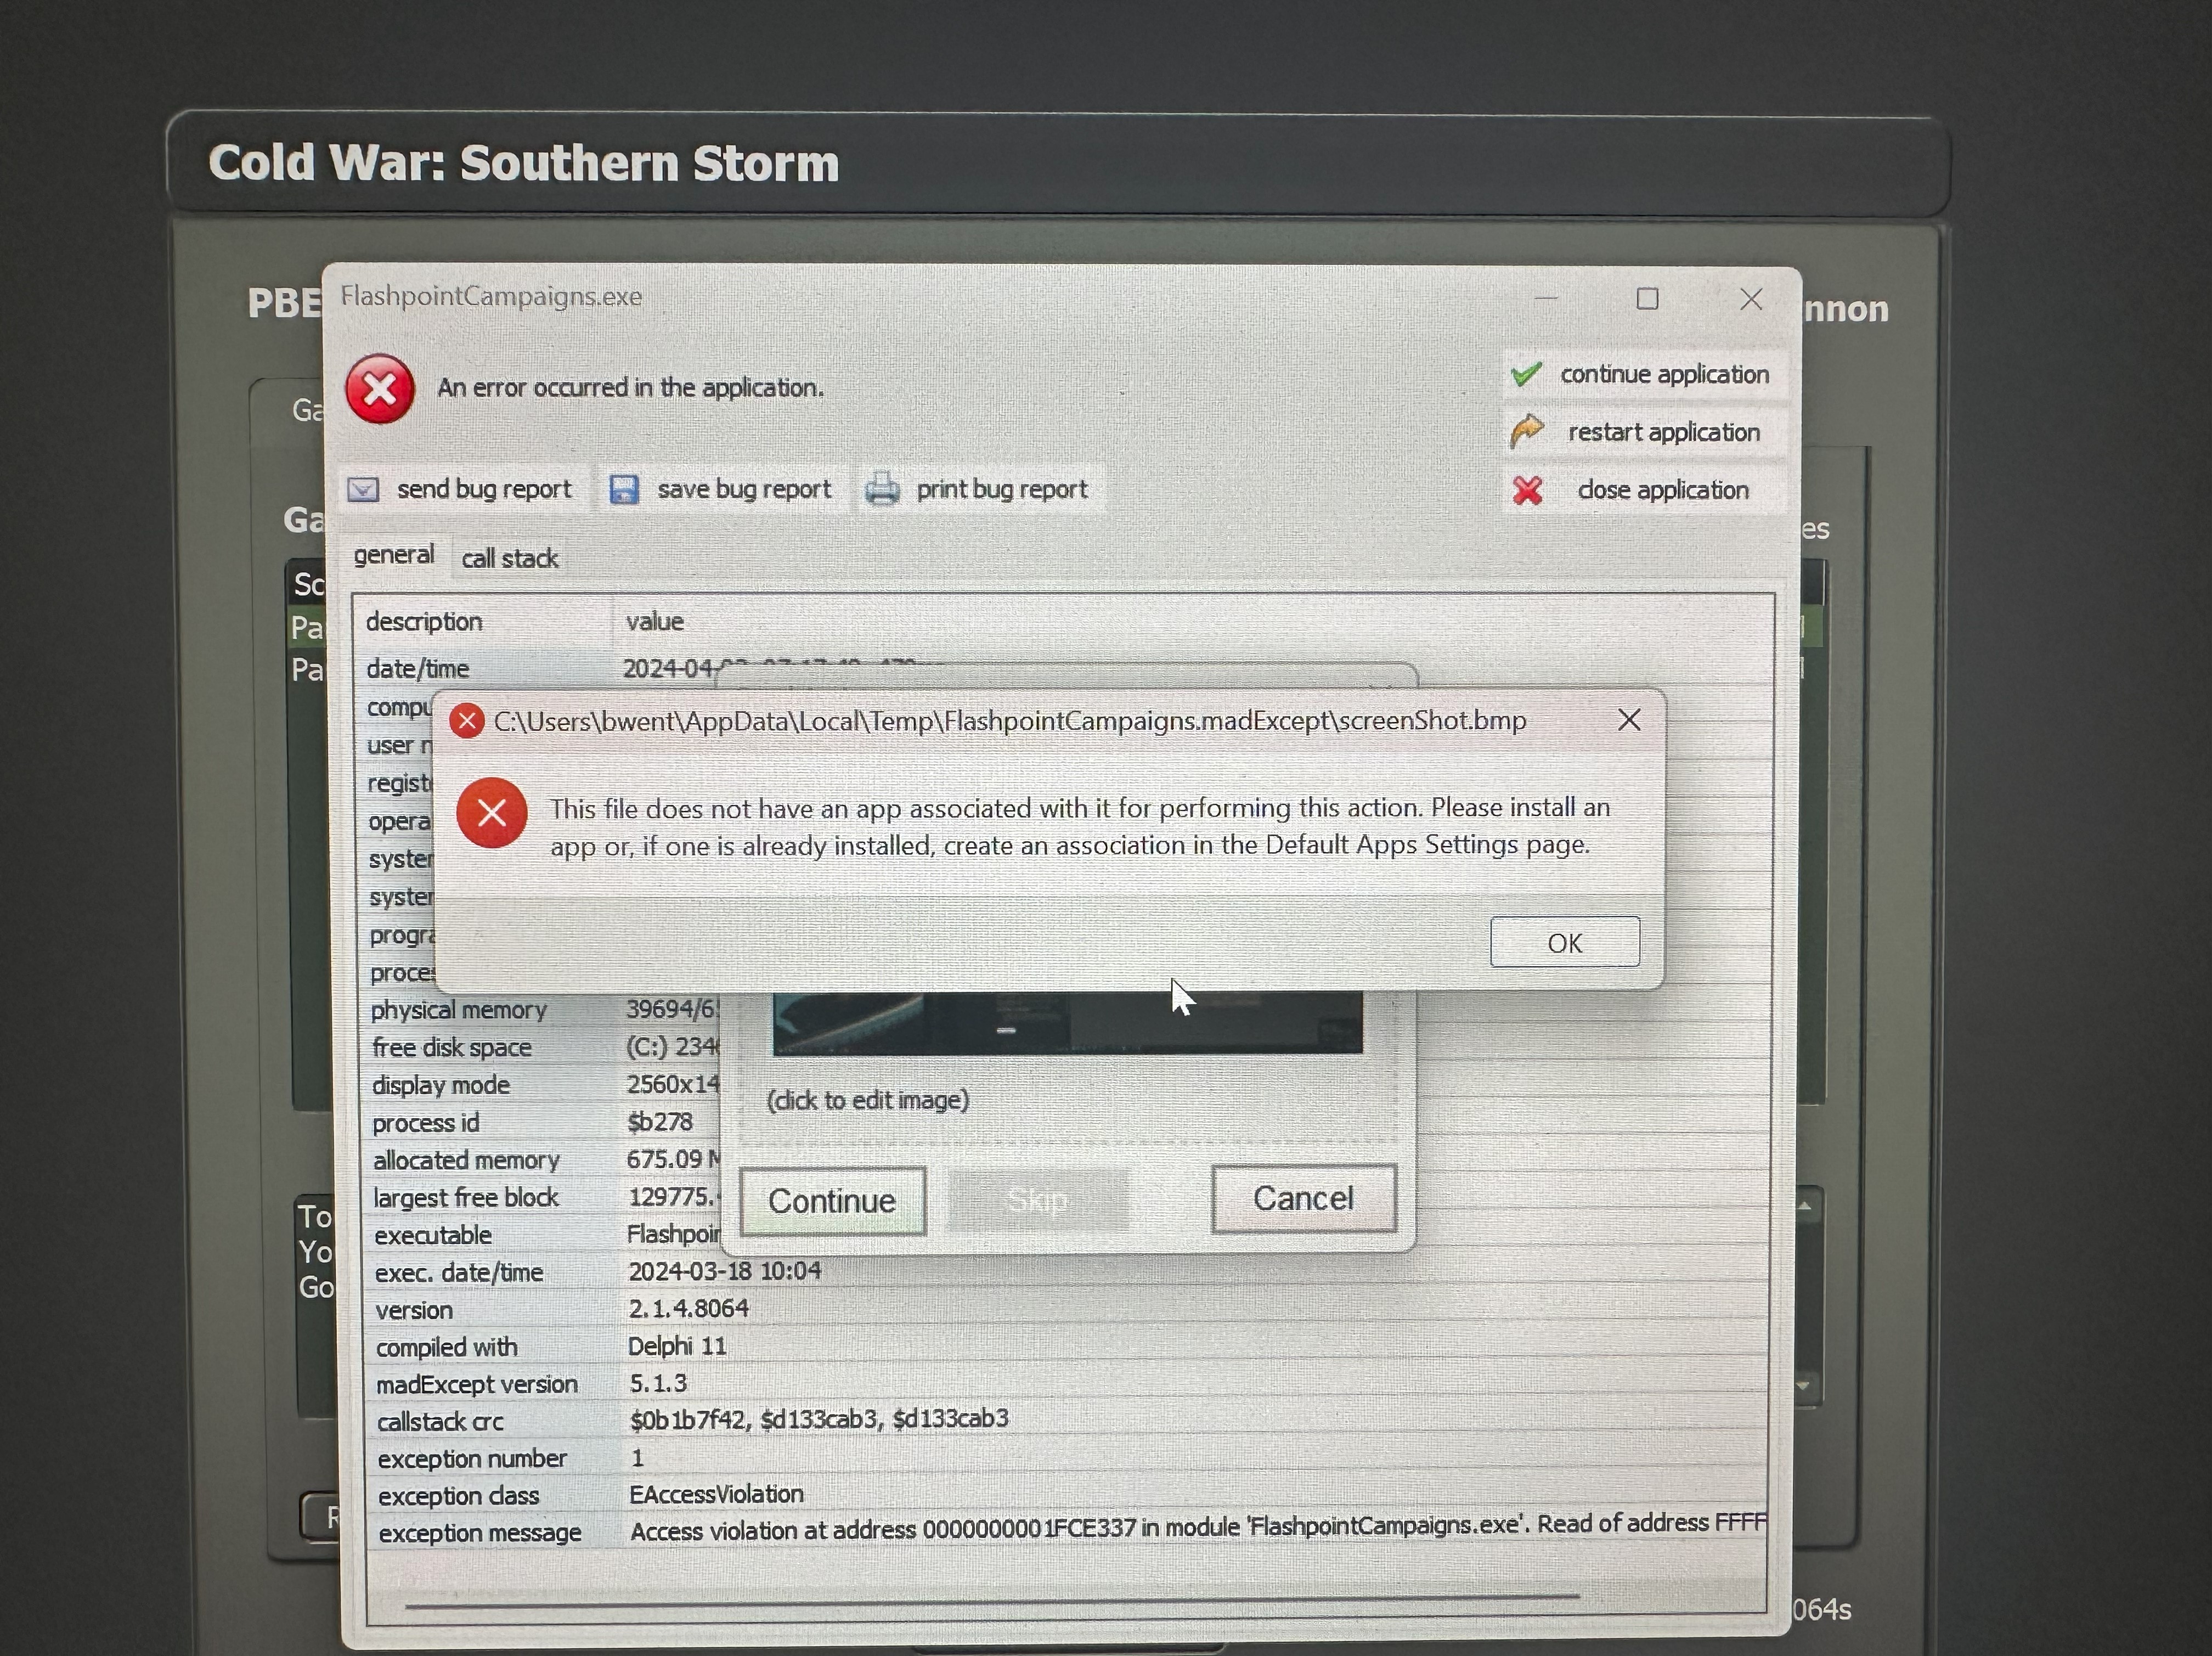Screen dimensions: 2212x1656
Task: Click the Cancel button in the screenshot dialog
Action: 1303,1198
